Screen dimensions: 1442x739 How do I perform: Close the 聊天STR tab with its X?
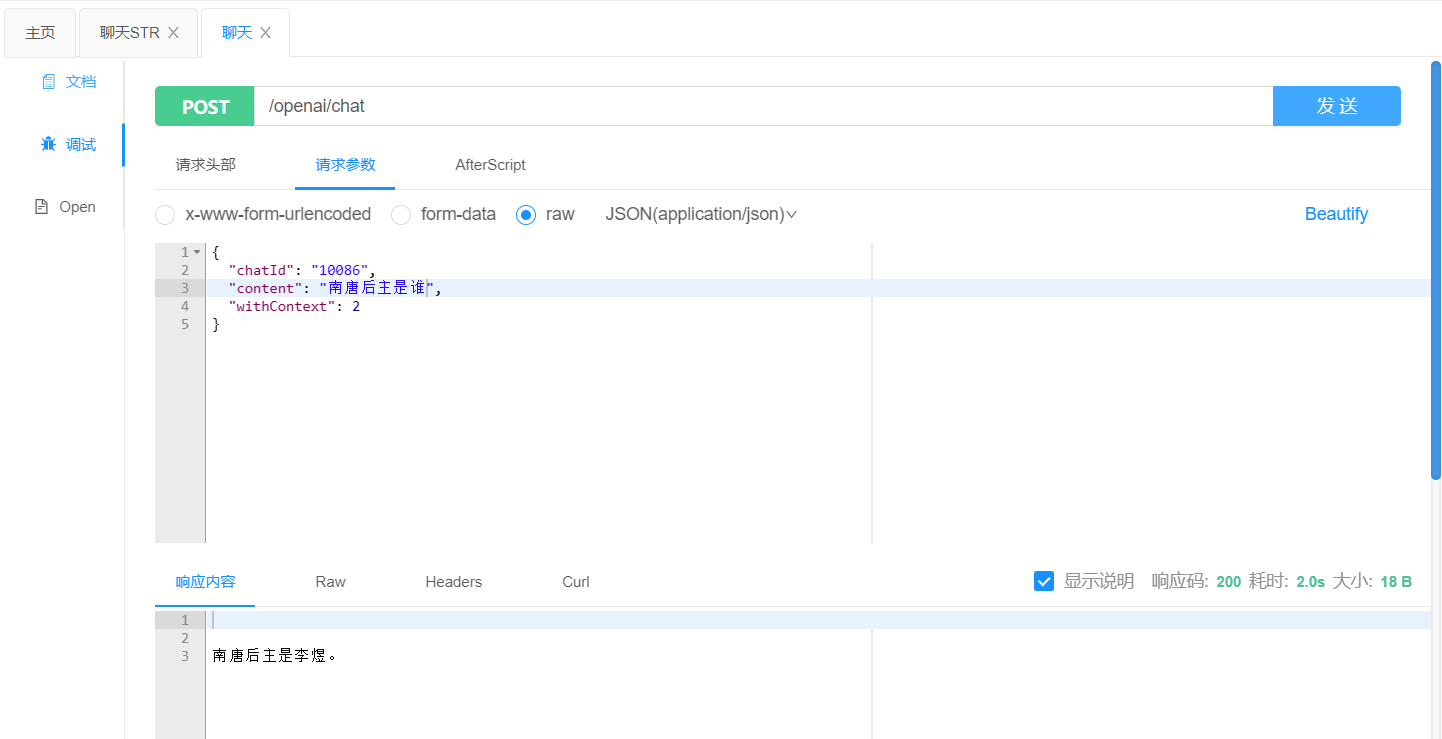[173, 33]
